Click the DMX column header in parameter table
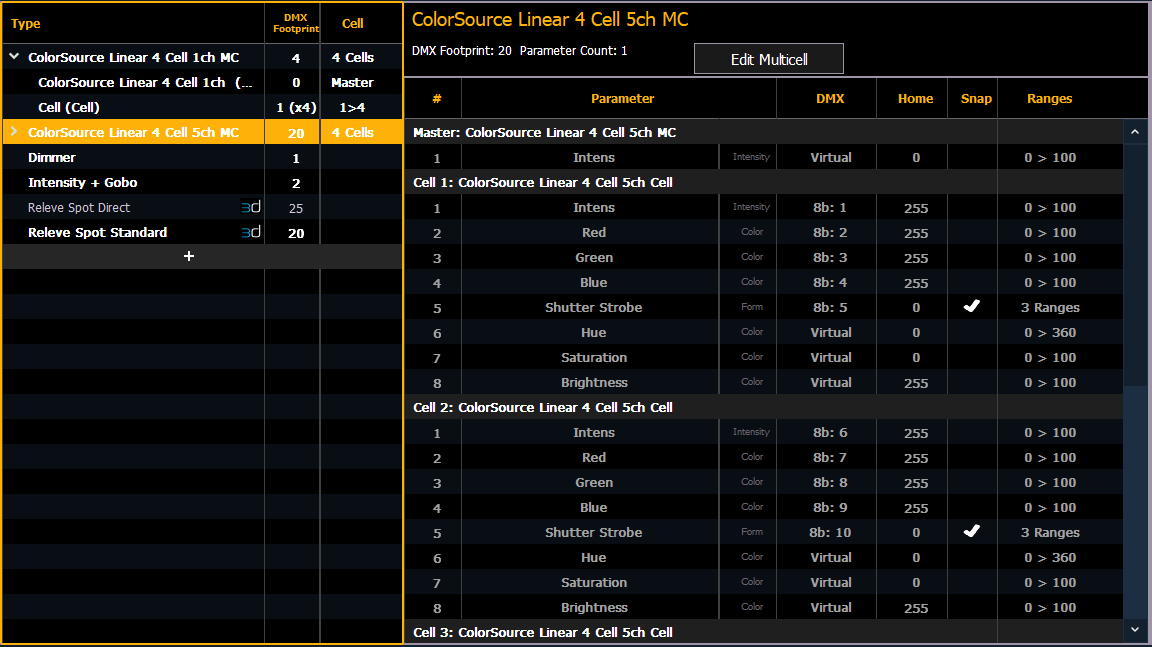1152x647 pixels. pyautogui.click(x=830, y=98)
